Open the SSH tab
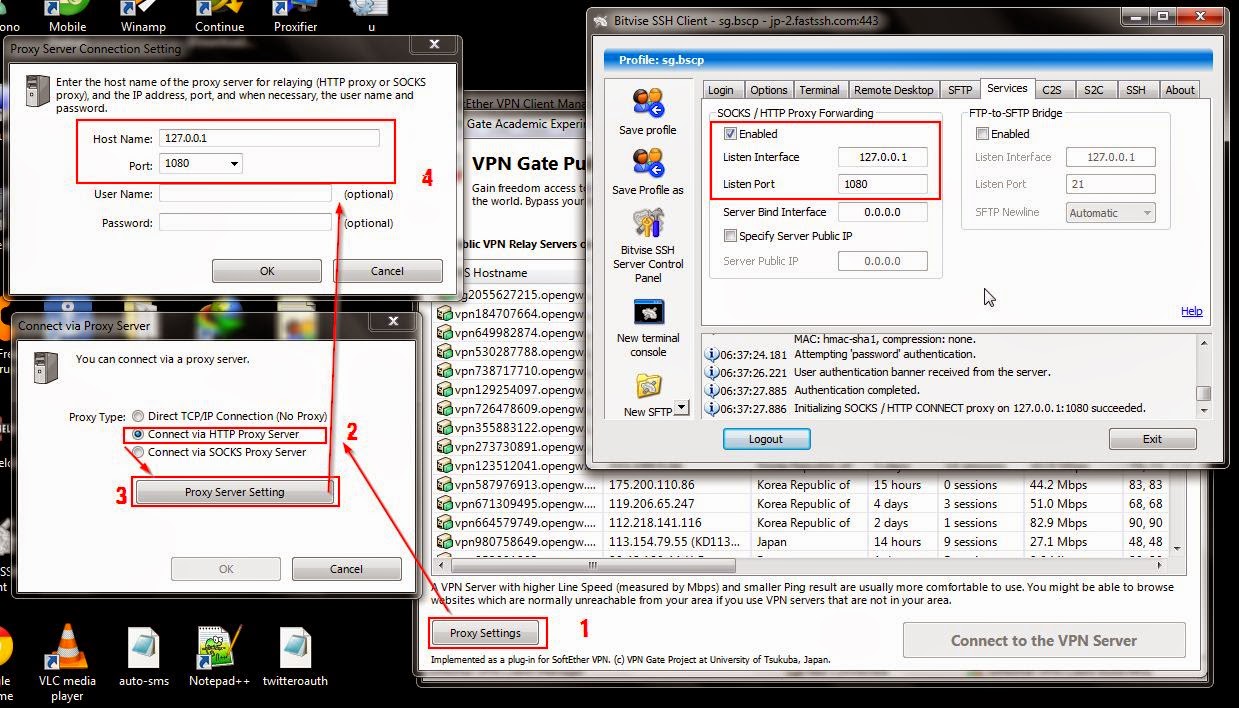Screen dimensions: 1239x708 click(x=1135, y=90)
